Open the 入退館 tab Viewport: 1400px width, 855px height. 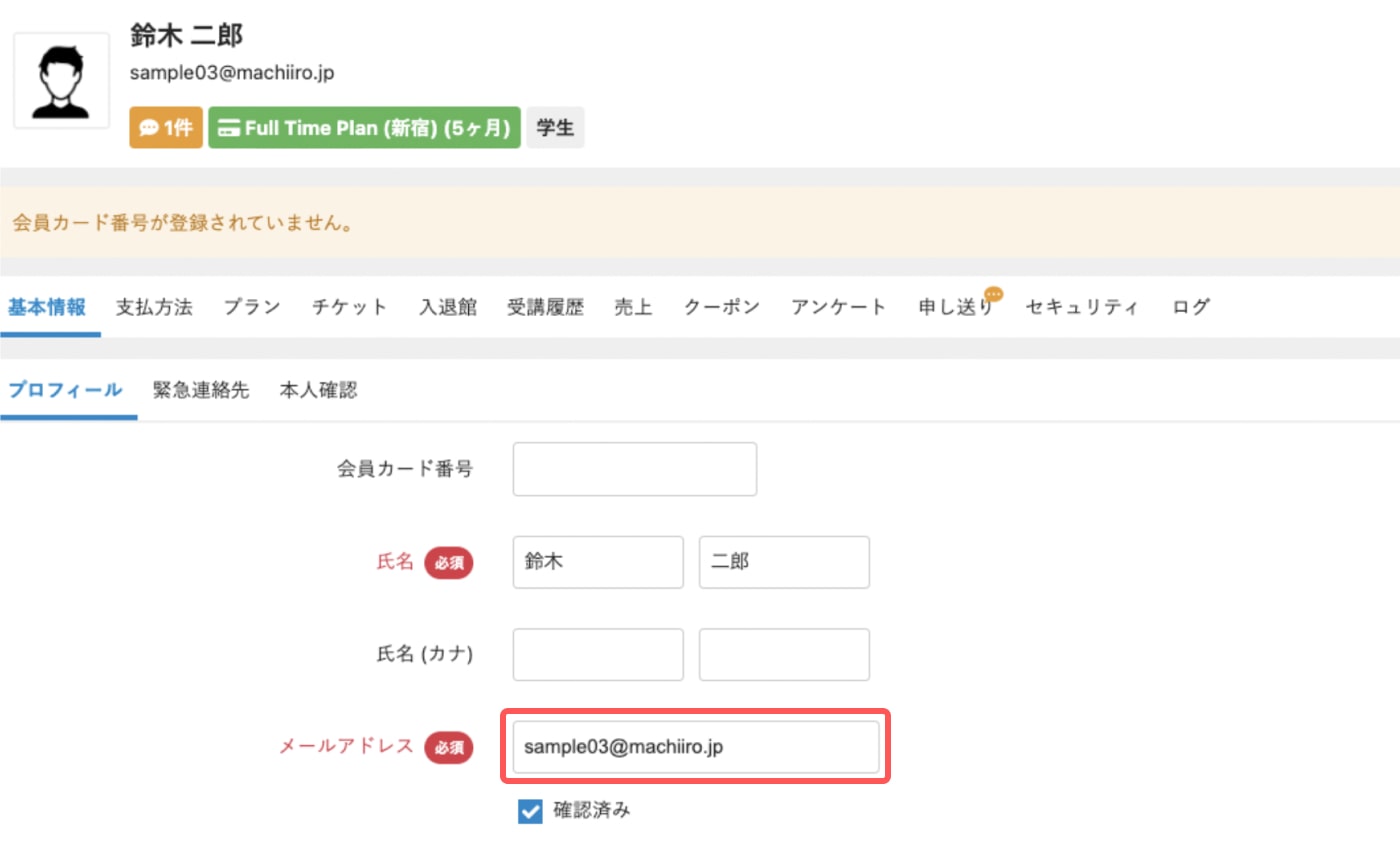pyautogui.click(x=446, y=307)
